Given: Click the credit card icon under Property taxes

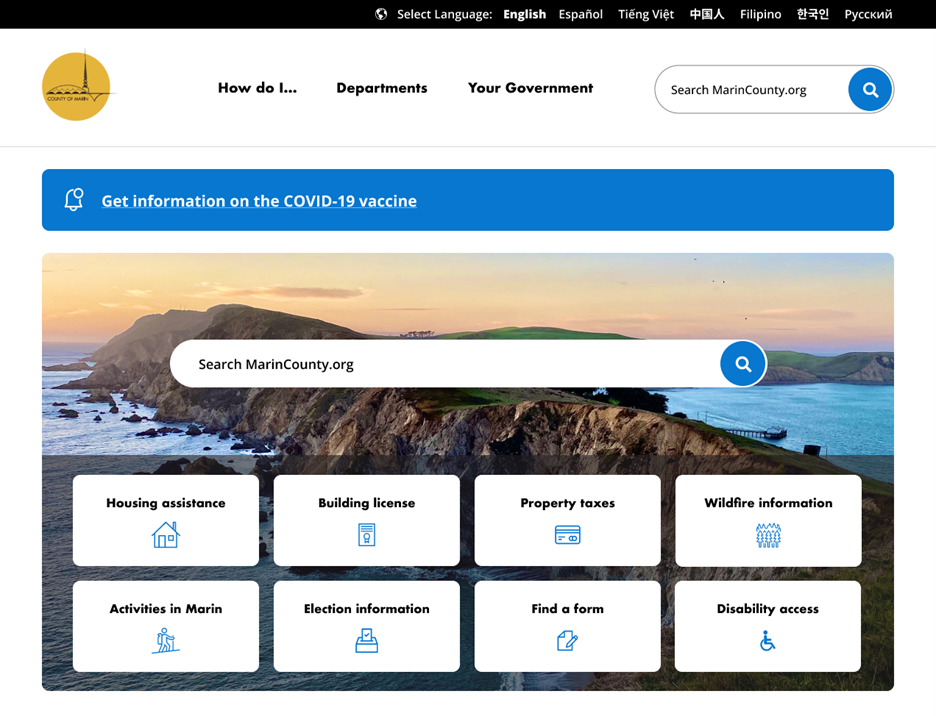Looking at the screenshot, I should 567,534.
